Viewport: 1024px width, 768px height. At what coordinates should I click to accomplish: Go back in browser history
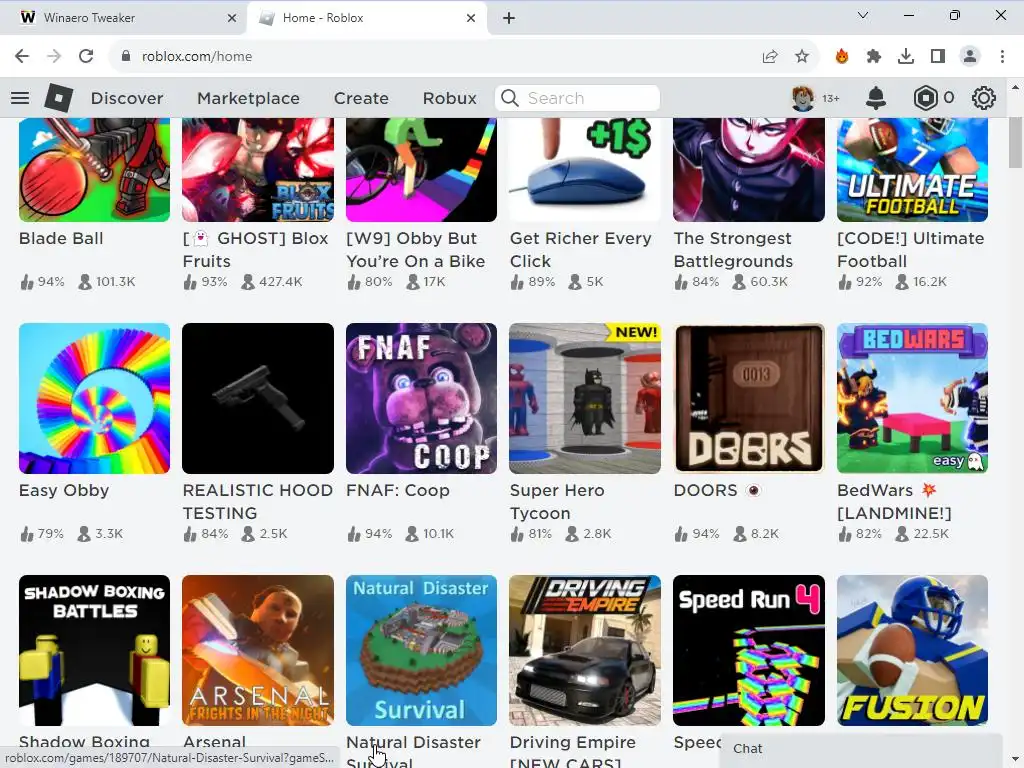[22, 56]
